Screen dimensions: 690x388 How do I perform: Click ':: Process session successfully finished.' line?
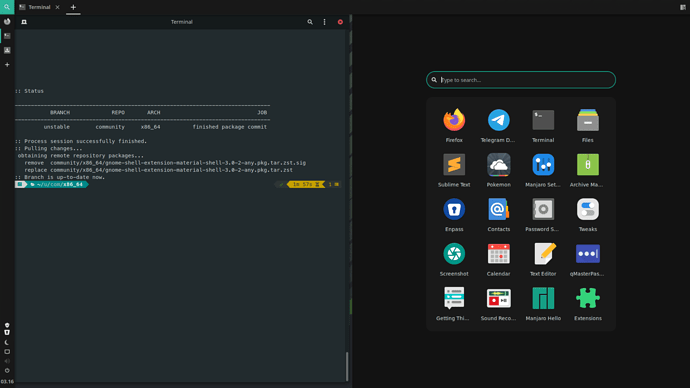coord(81,141)
